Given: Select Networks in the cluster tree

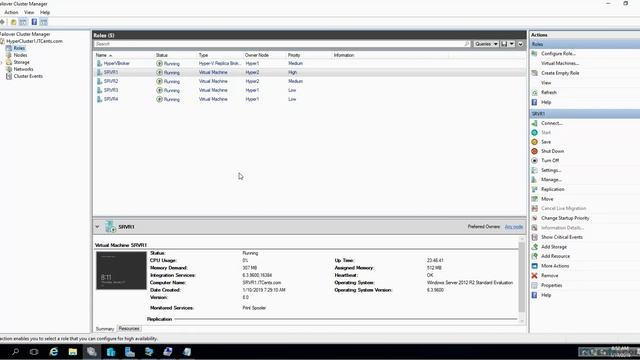Looking at the screenshot, I should point(23,69).
